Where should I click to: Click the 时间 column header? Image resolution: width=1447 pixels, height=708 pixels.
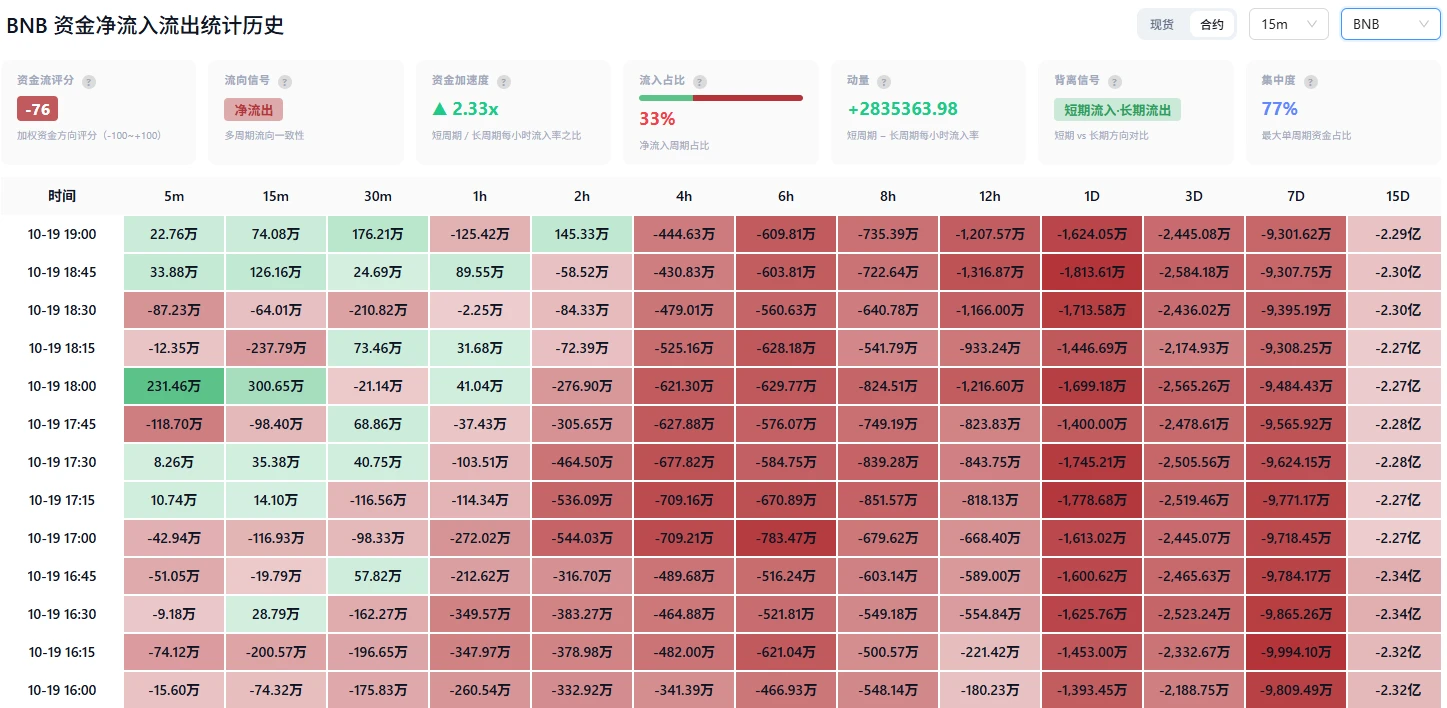[x=62, y=196]
